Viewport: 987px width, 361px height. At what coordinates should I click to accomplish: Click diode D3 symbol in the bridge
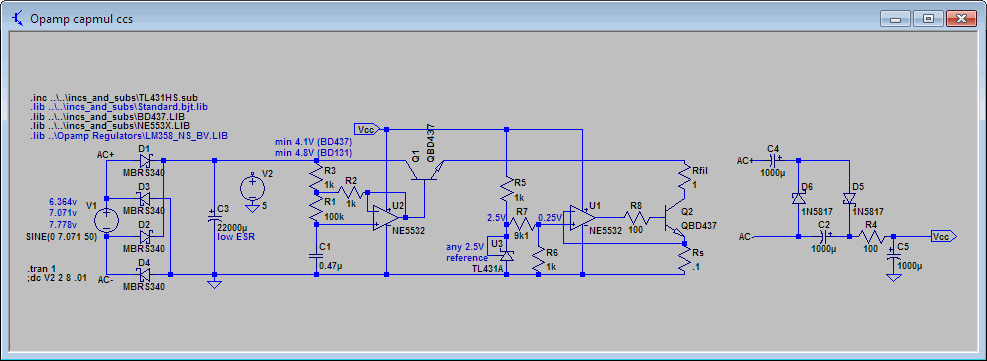pyautogui.click(x=145, y=199)
